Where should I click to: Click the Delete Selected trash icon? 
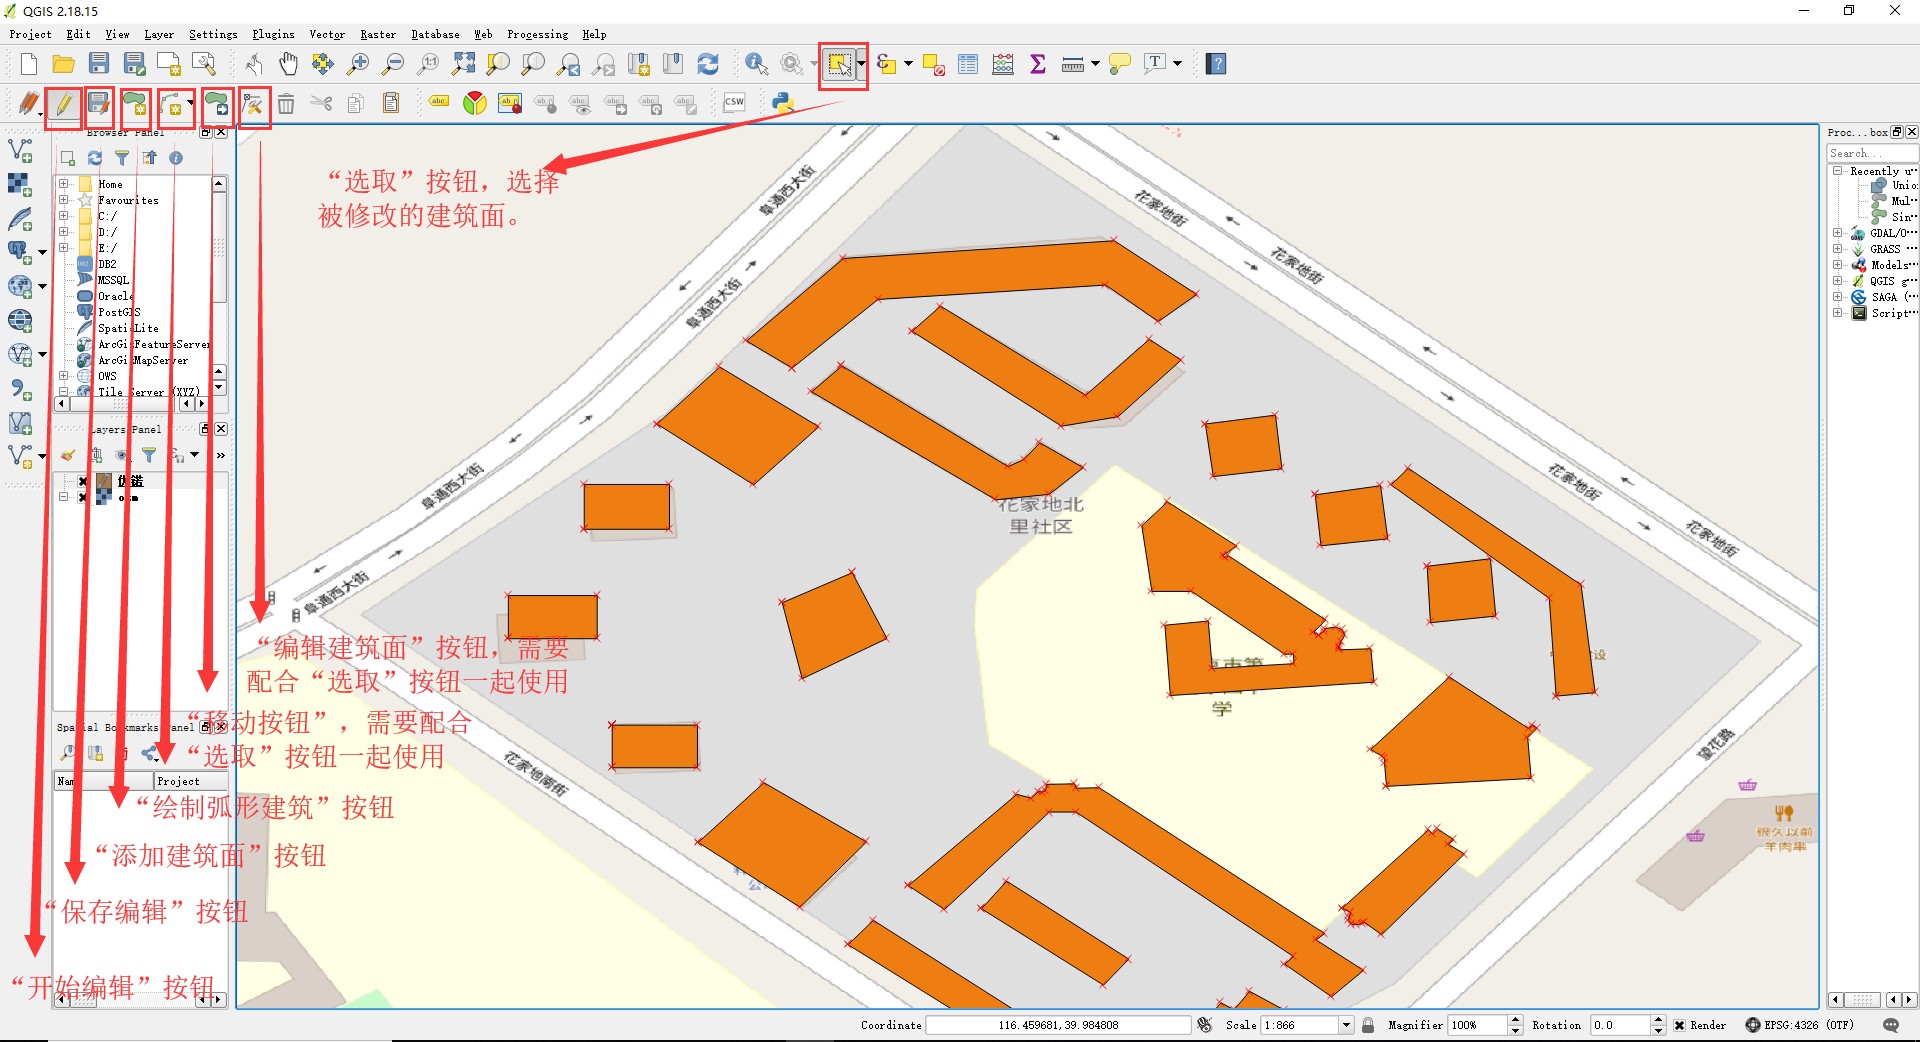287,103
